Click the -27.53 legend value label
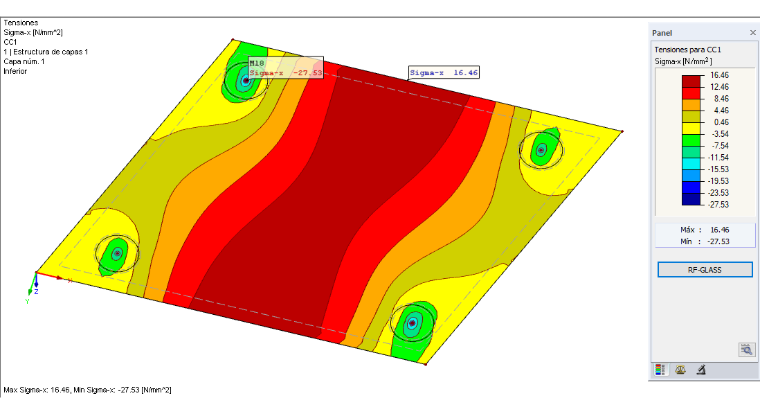Image resolution: width=760 pixels, height=414 pixels. [718, 205]
